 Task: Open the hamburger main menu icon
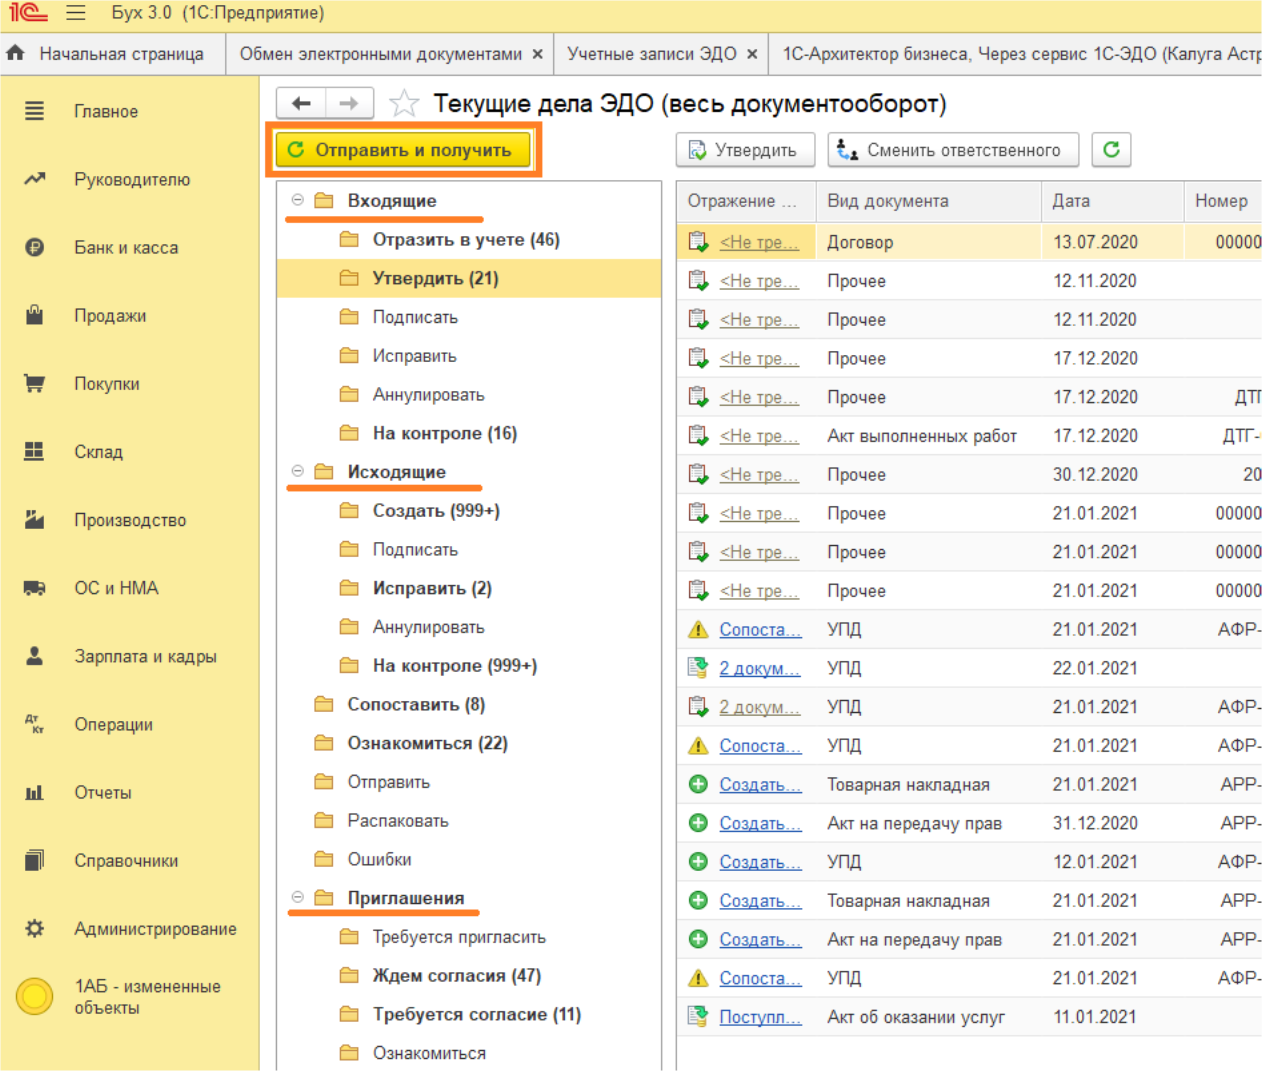[x=76, y=13]
